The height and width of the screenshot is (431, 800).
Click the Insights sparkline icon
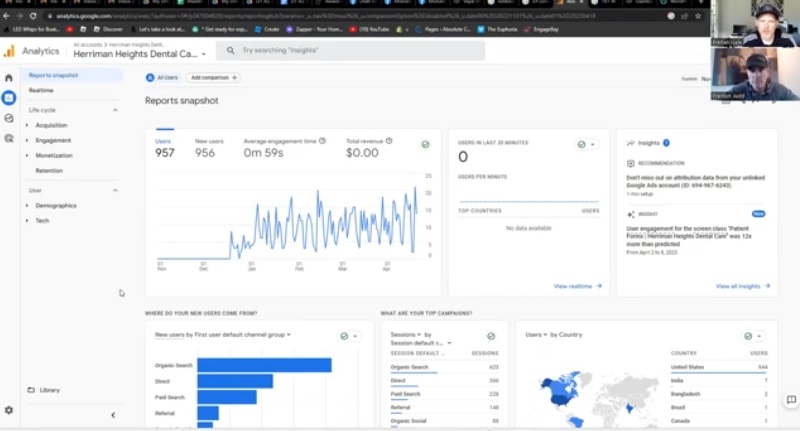click(631, 143)
